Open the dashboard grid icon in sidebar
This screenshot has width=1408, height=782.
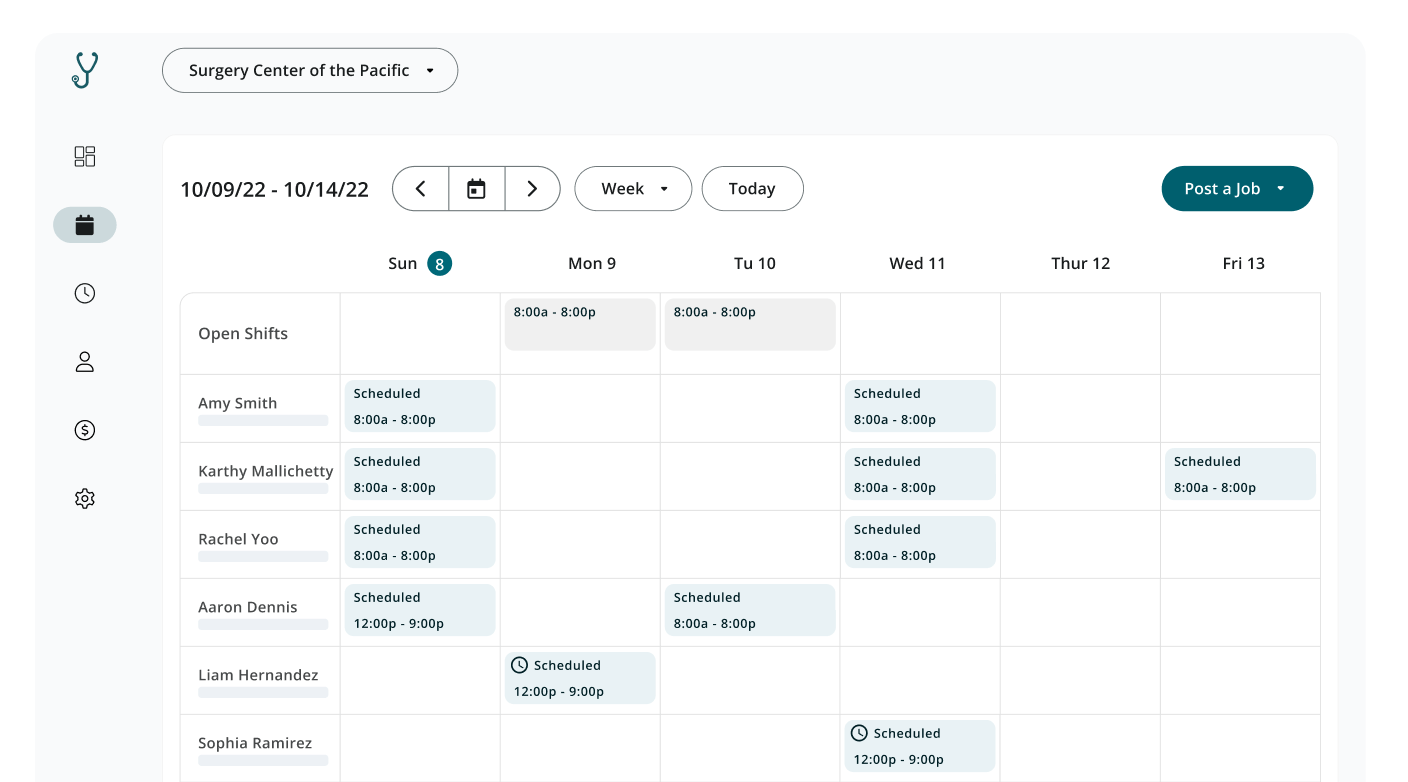[x=85, y=156]
